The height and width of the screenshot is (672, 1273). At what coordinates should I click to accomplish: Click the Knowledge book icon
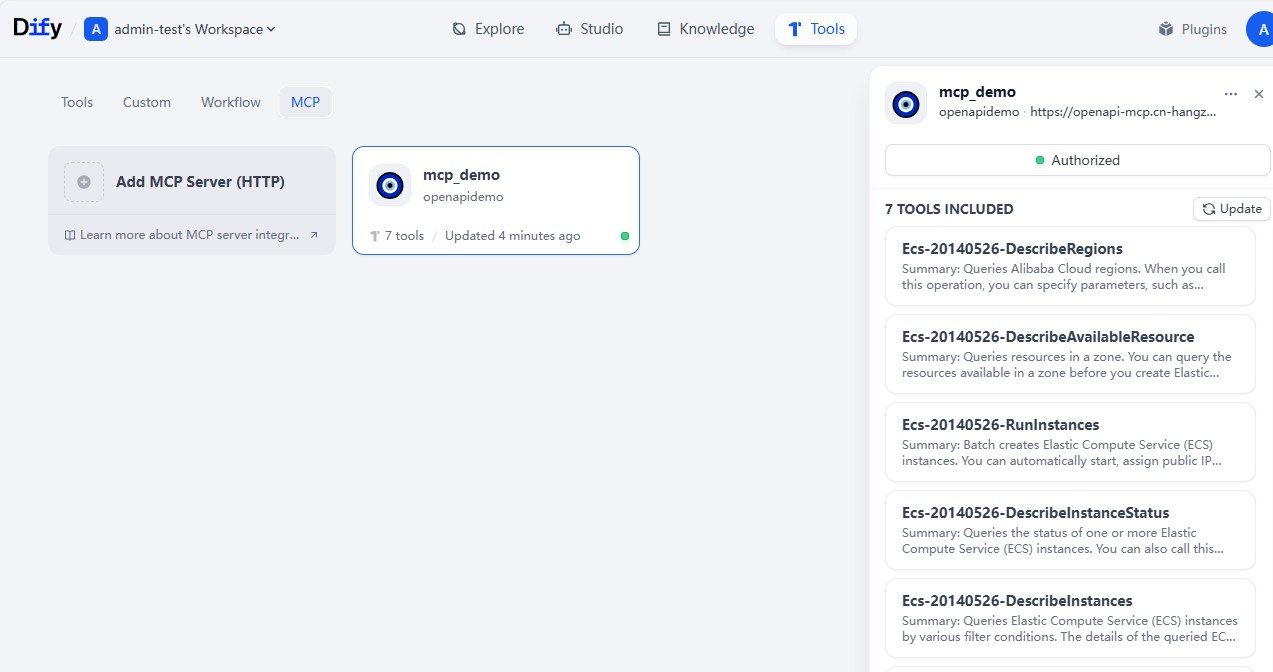point(664,29)
